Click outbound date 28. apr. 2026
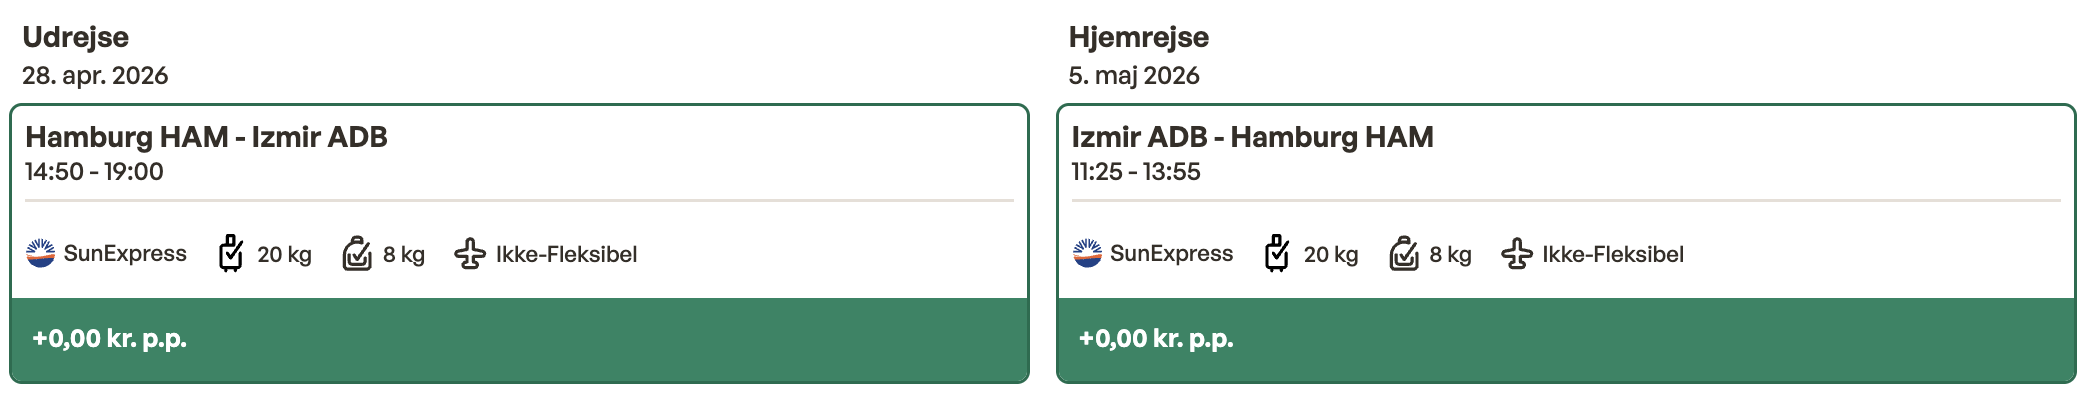Viewport: 2100px width, 404px height. point(95,76)
